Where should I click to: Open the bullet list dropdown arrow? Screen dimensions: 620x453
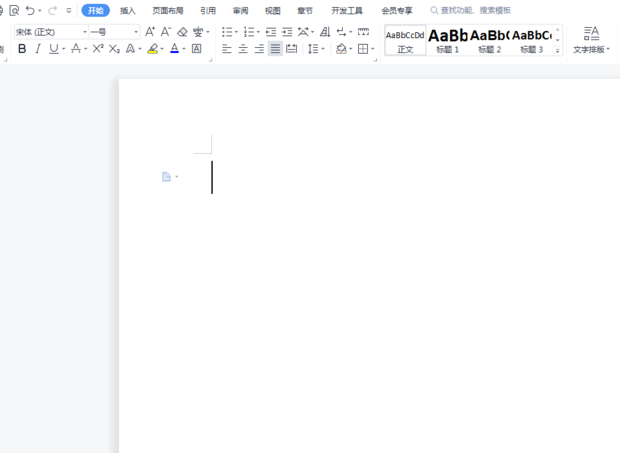coord(236,32)
